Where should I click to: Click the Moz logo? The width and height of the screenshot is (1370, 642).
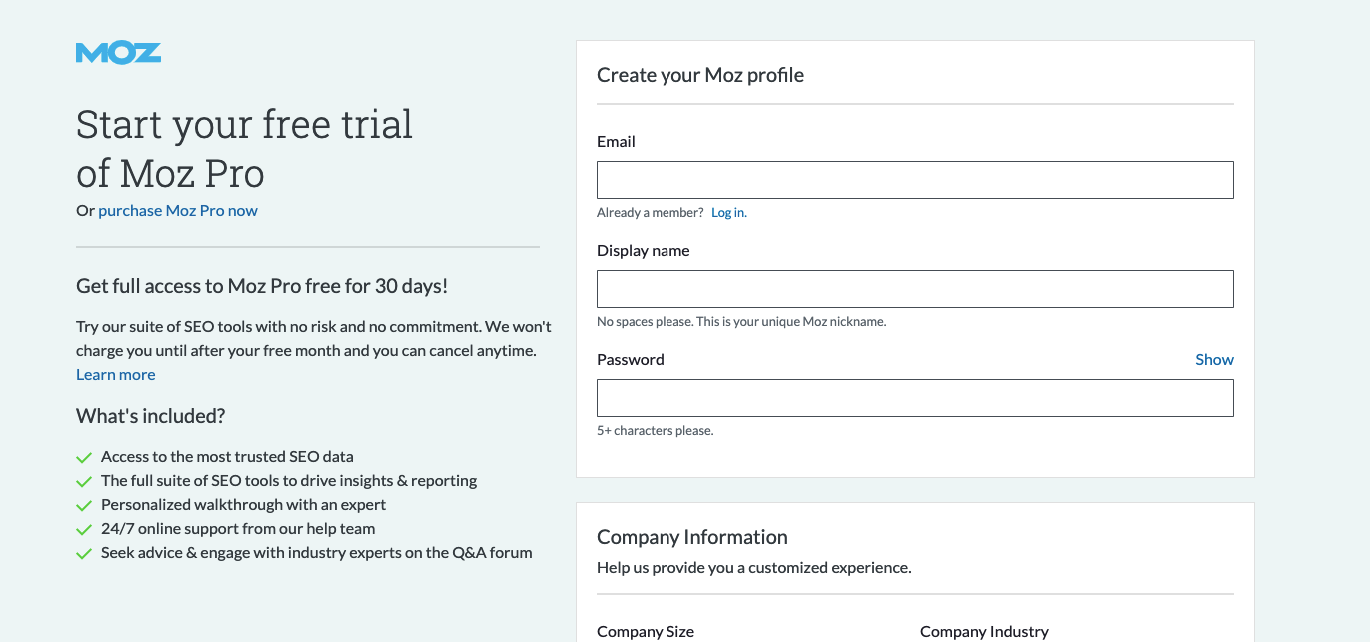tap(118, 53)
